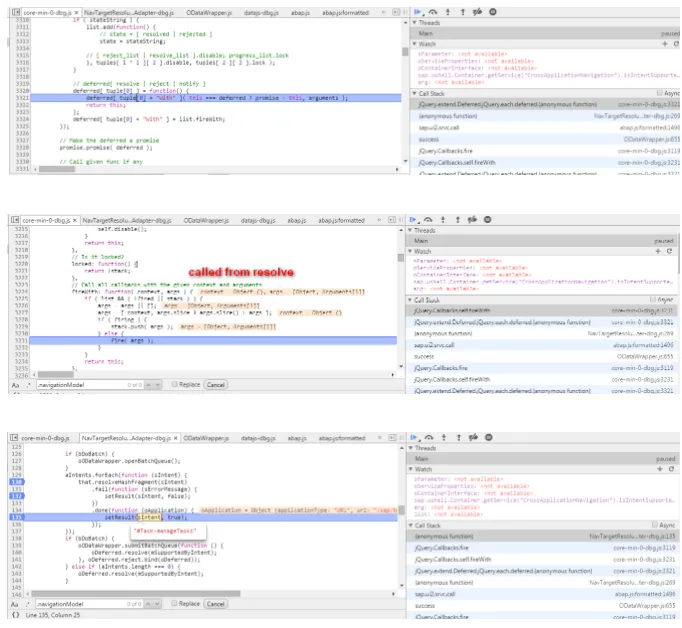Cancel search in middle screenshot
The image size is (682, 628).
[x=216, y=385]
